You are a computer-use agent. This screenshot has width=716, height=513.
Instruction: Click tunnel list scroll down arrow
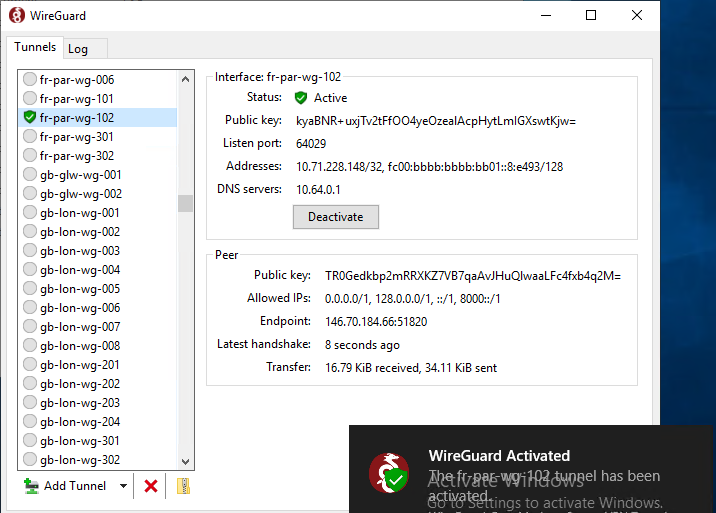click(x=185, y=461)
